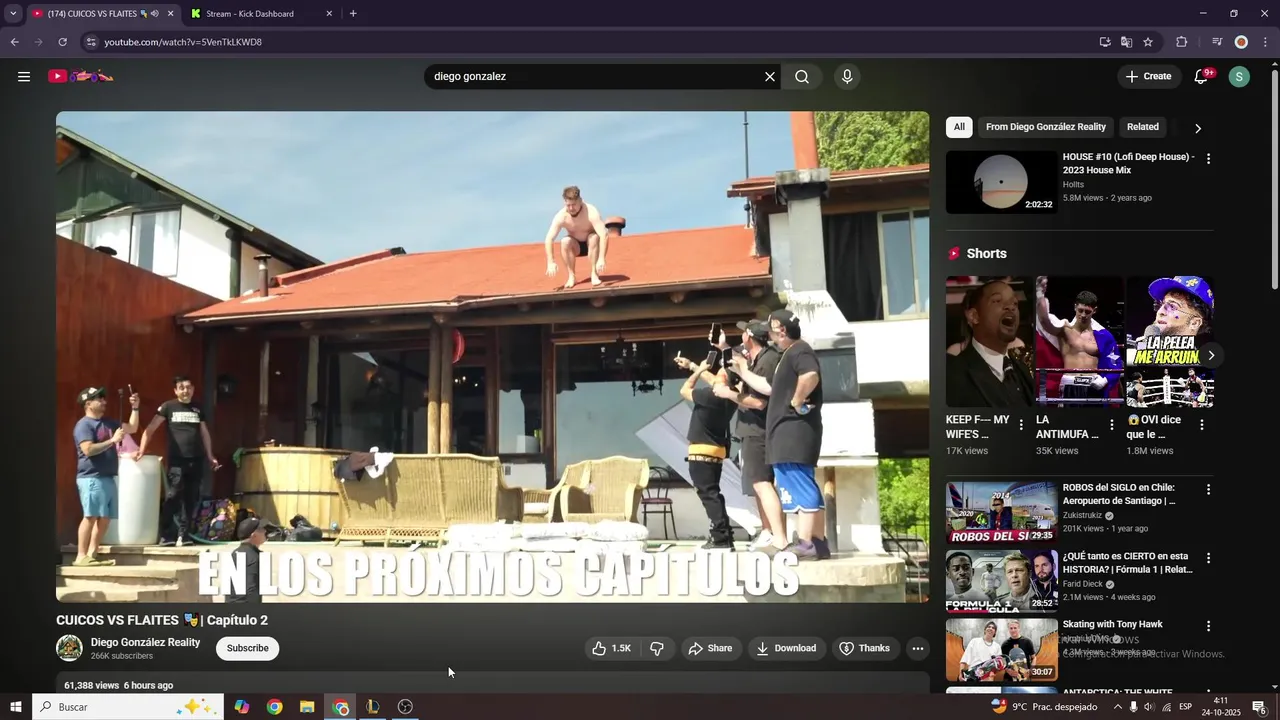Clear the search text with X icon
The height and width of the screenshot is (720, 1280).
point(770,77)
